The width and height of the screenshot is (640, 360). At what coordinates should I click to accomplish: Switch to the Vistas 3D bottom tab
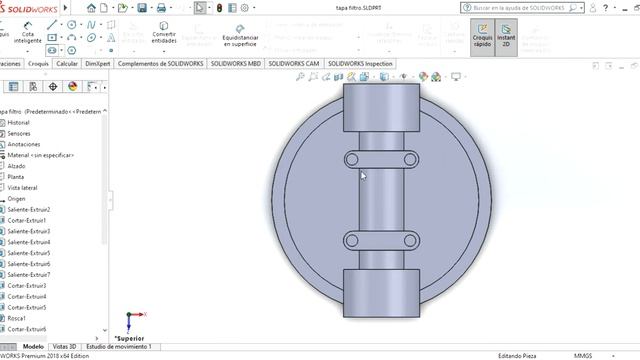[x=64, y=347]
